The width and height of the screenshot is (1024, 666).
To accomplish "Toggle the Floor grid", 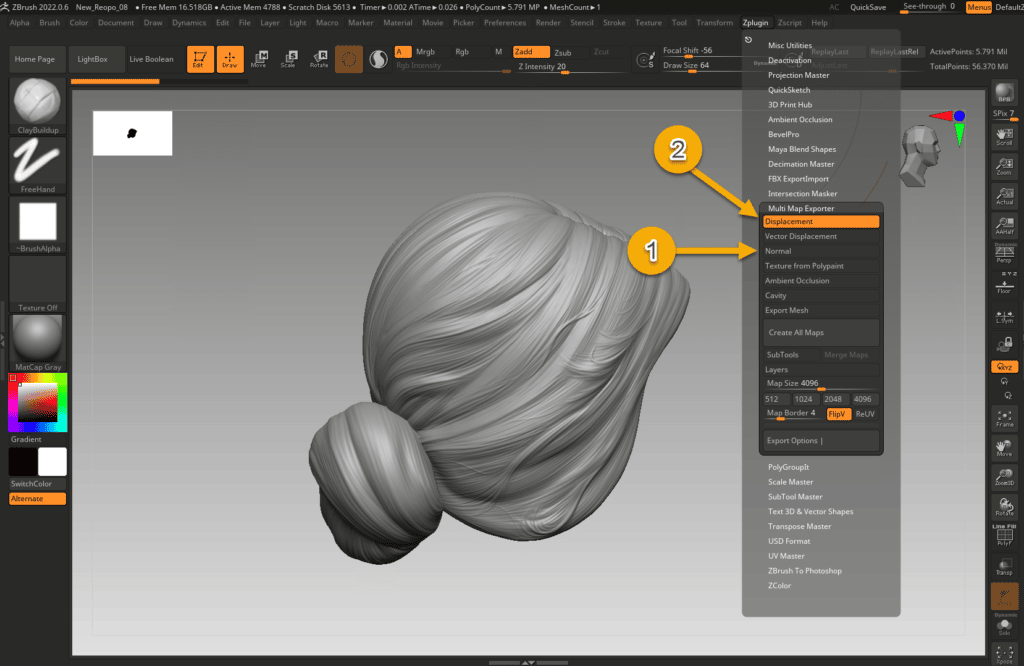I will click(1004, 285).
